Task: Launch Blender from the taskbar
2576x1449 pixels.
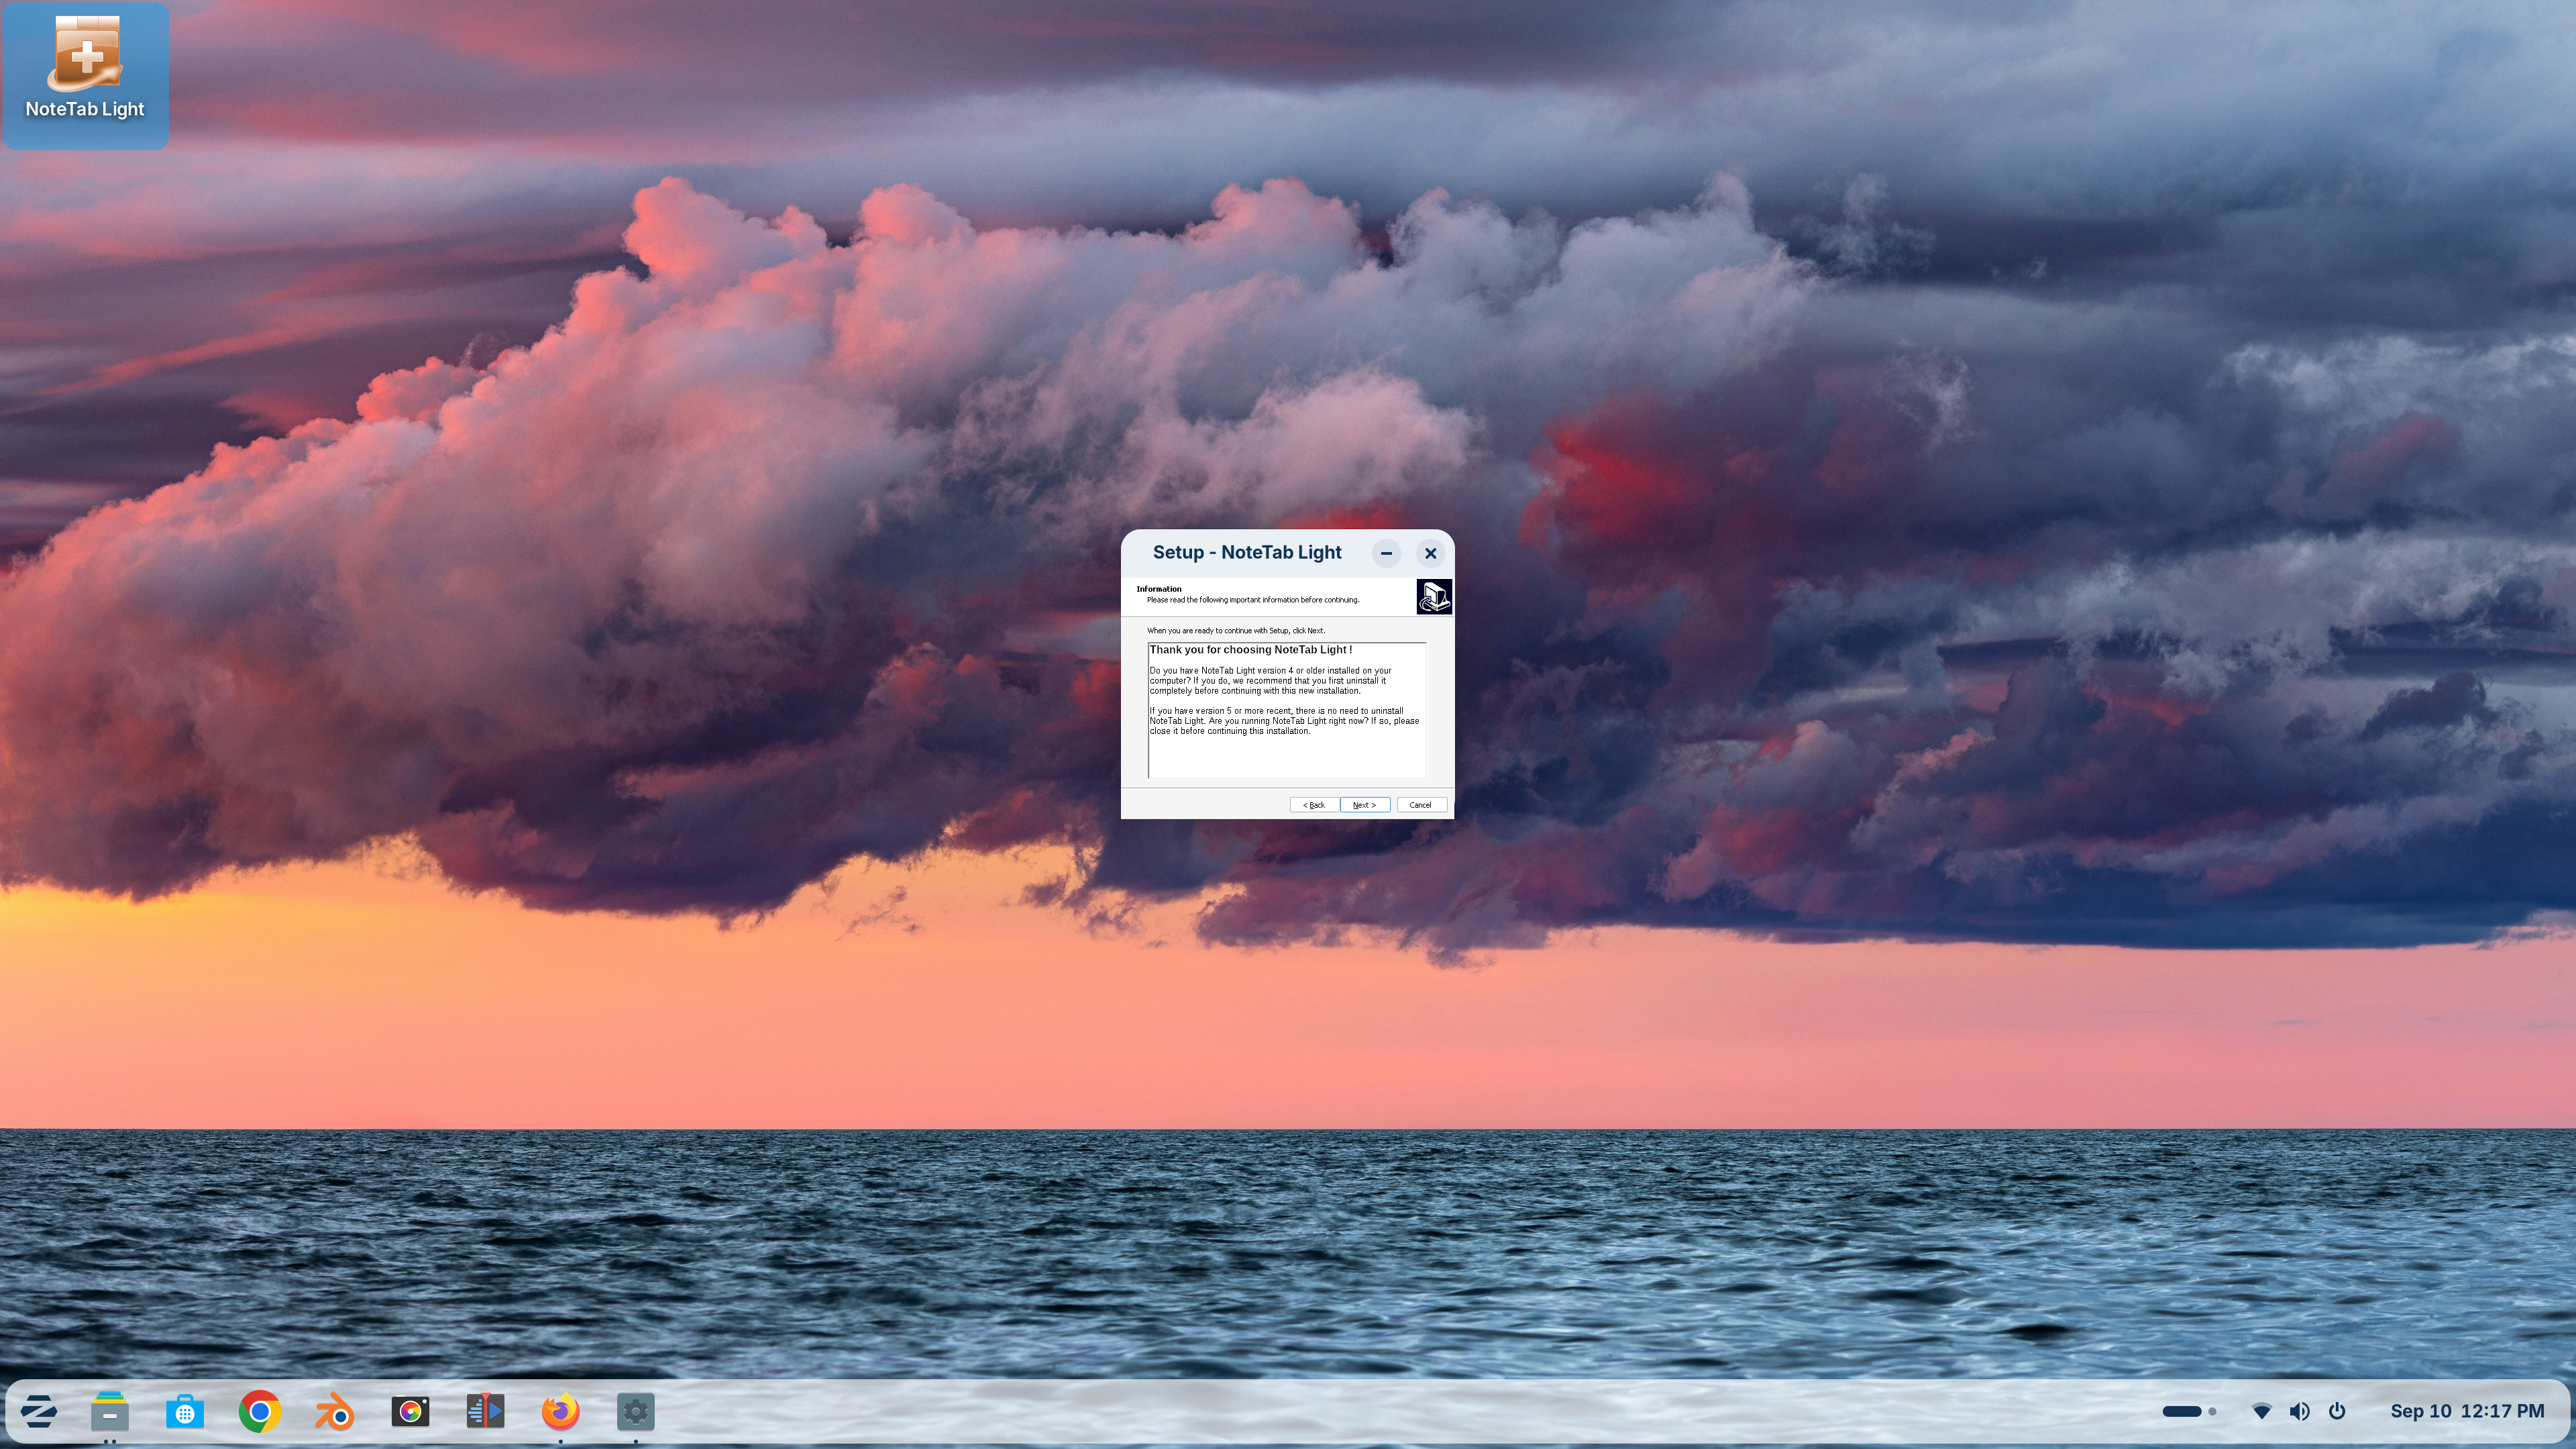Action: (335, 1412)
